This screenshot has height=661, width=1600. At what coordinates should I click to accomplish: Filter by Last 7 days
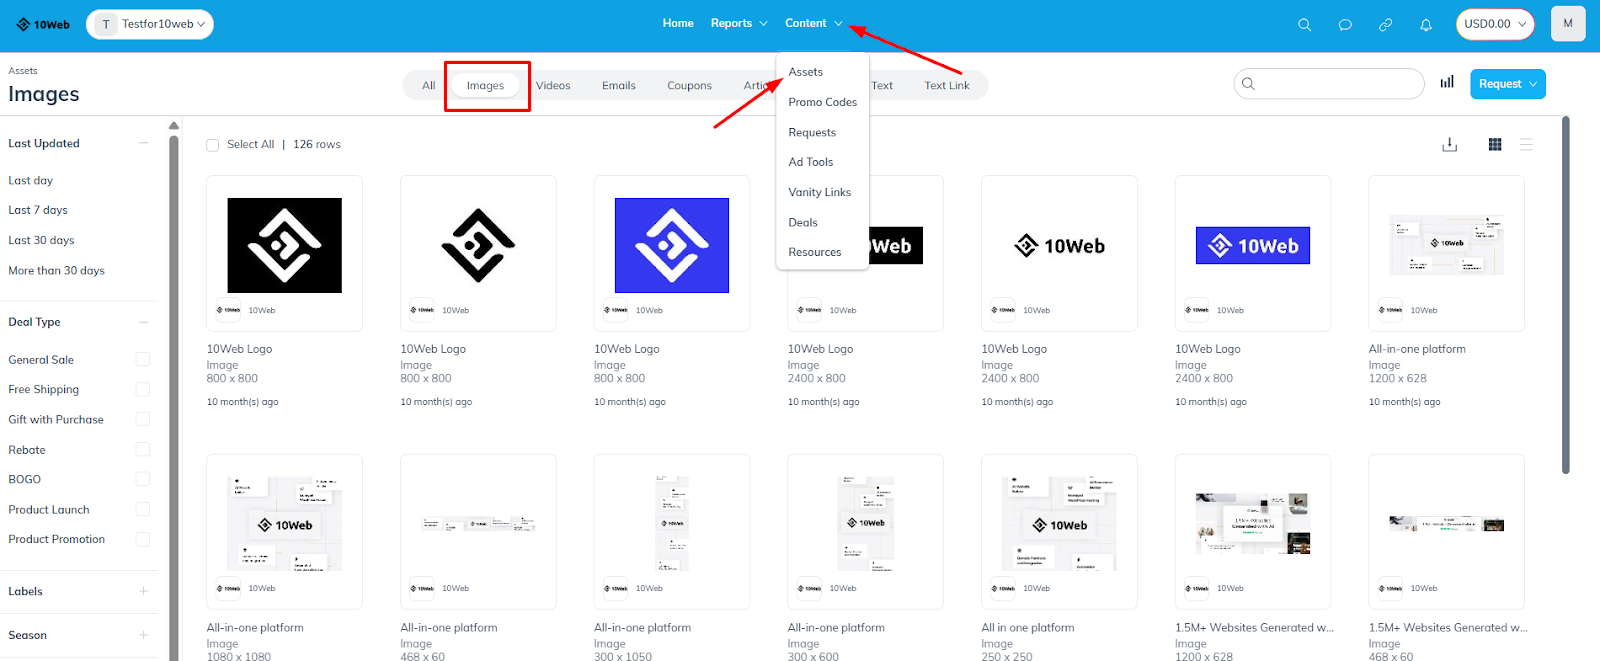pyautogui.click(x=38, y=210)
